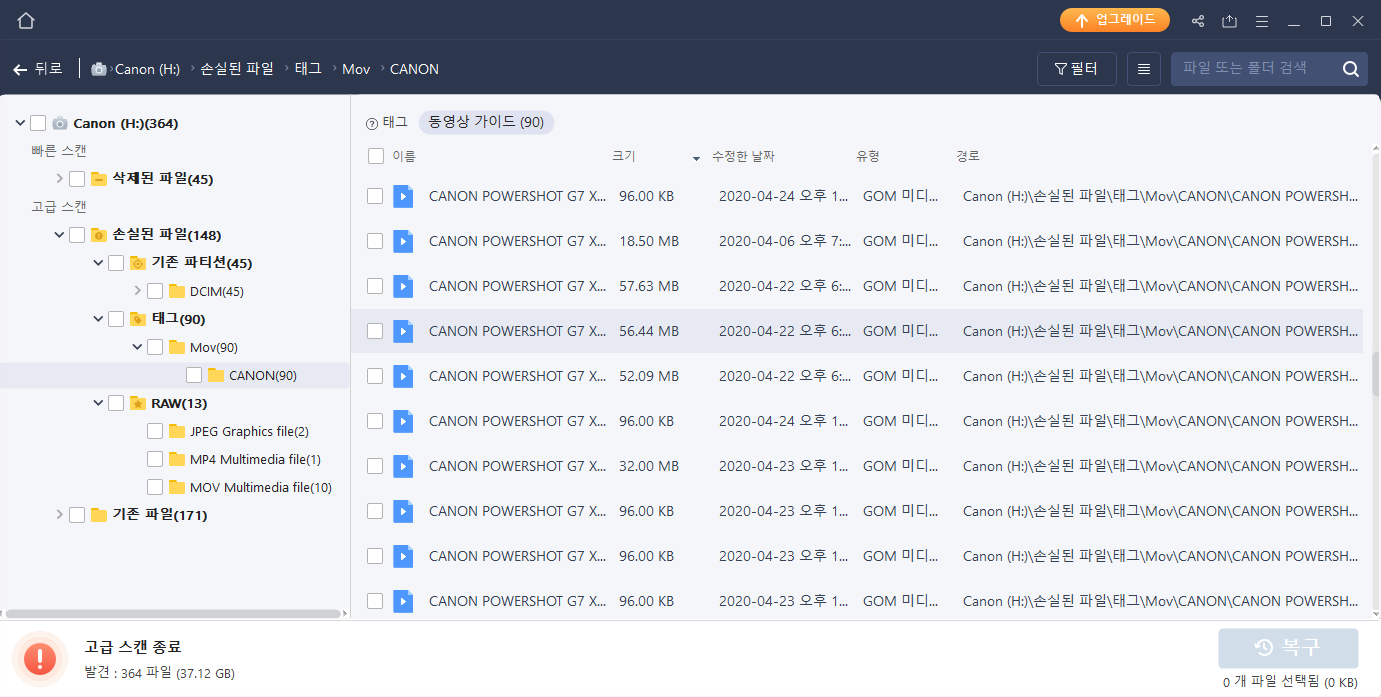Viewport: 1381px width, 697px height.
Task: Sort by 크기 column header
Action: [x=623, y=156]
